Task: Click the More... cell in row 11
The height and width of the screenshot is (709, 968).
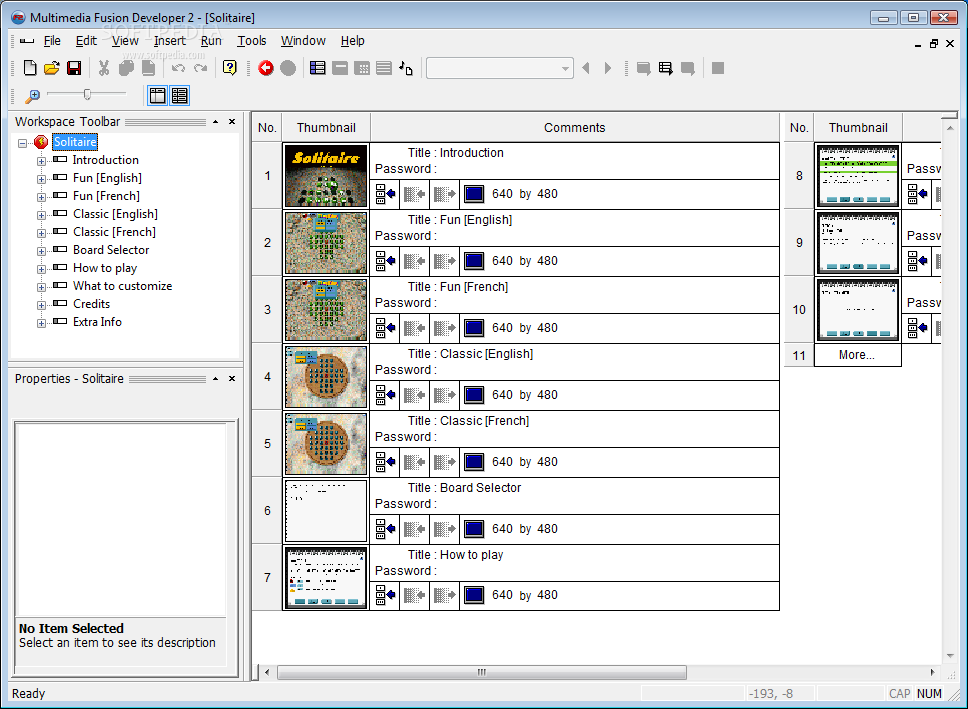Action: point(857,355)
